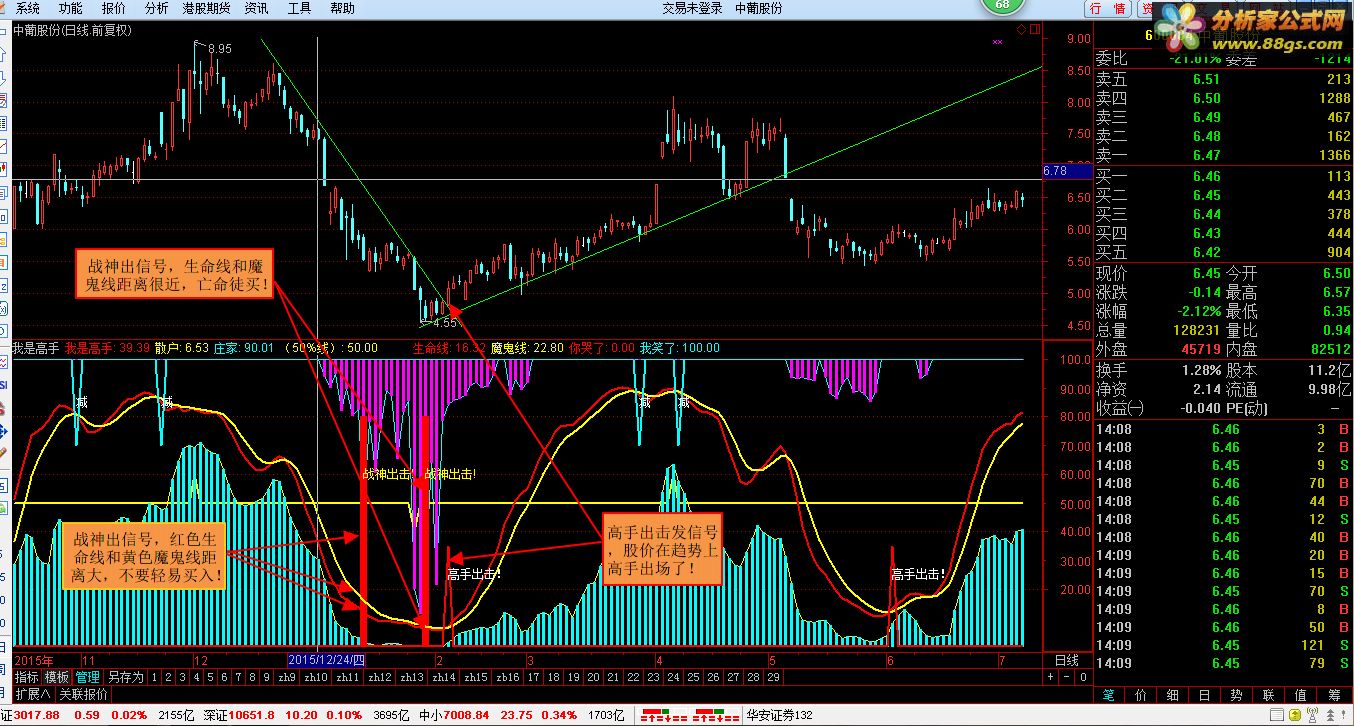Click the 卖五 6.51 order row
This screenshot has width=1354, height=726.
[1222, 79]
